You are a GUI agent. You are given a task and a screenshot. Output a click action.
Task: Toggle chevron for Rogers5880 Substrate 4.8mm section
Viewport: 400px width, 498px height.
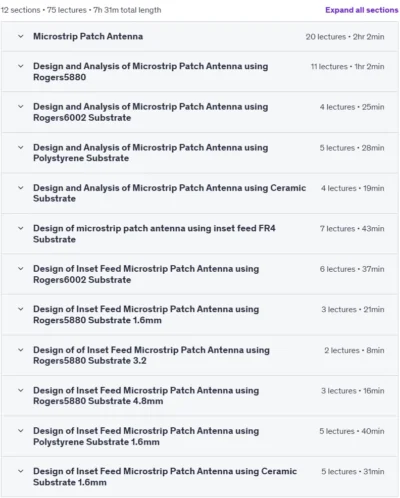pyautogui.click(x=21, y=390)
